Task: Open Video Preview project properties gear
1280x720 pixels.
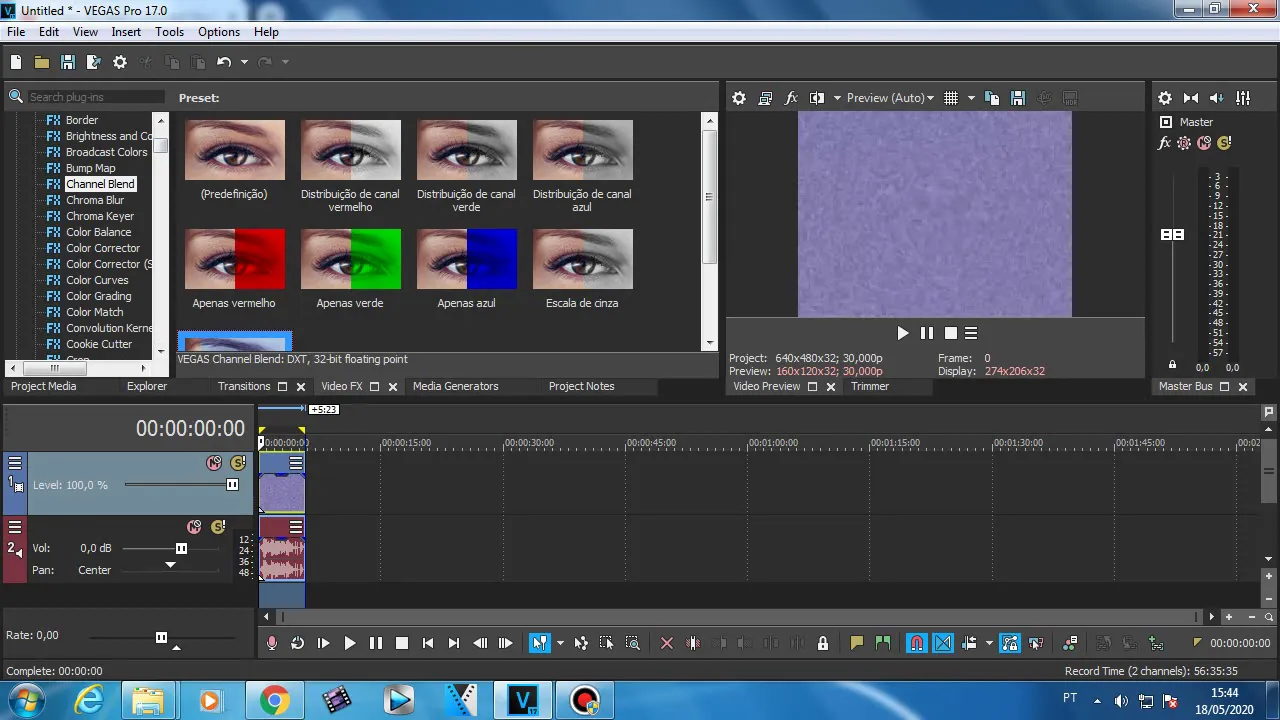Action: pos(739,98)
